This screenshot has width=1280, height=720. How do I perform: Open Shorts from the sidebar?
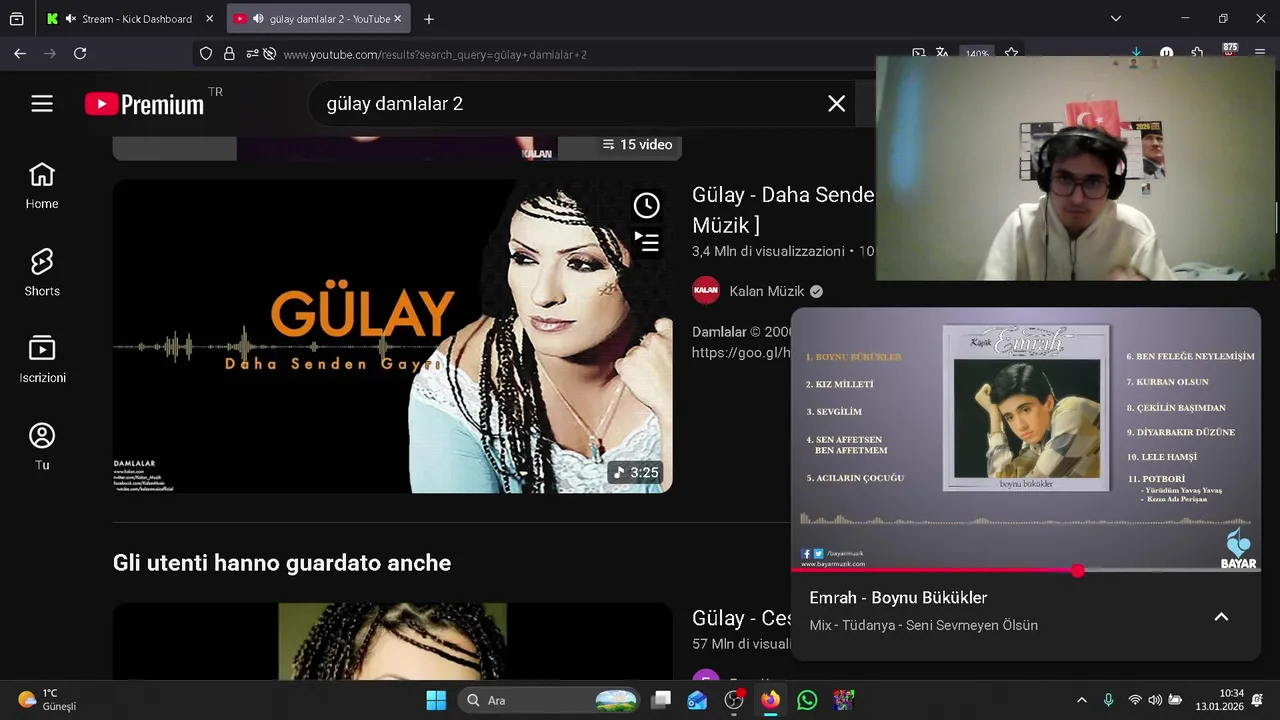(42, 273)
